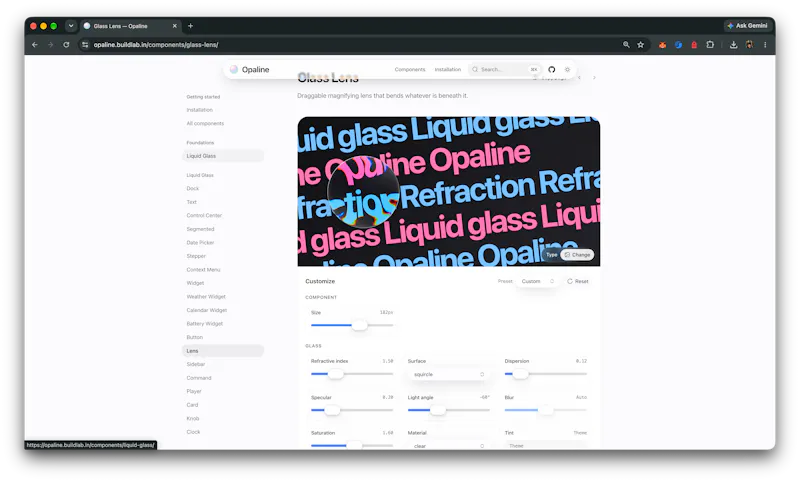Screen dimensions: 800x482
Task: Open Text component in sidebar
Action: click(x=191, y=202)
